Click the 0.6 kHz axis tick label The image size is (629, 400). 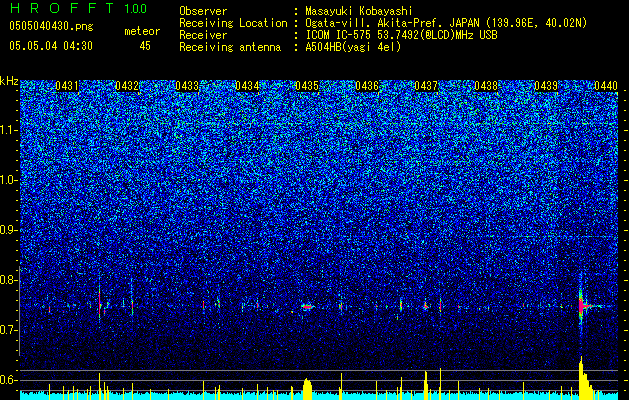point(9,380)
